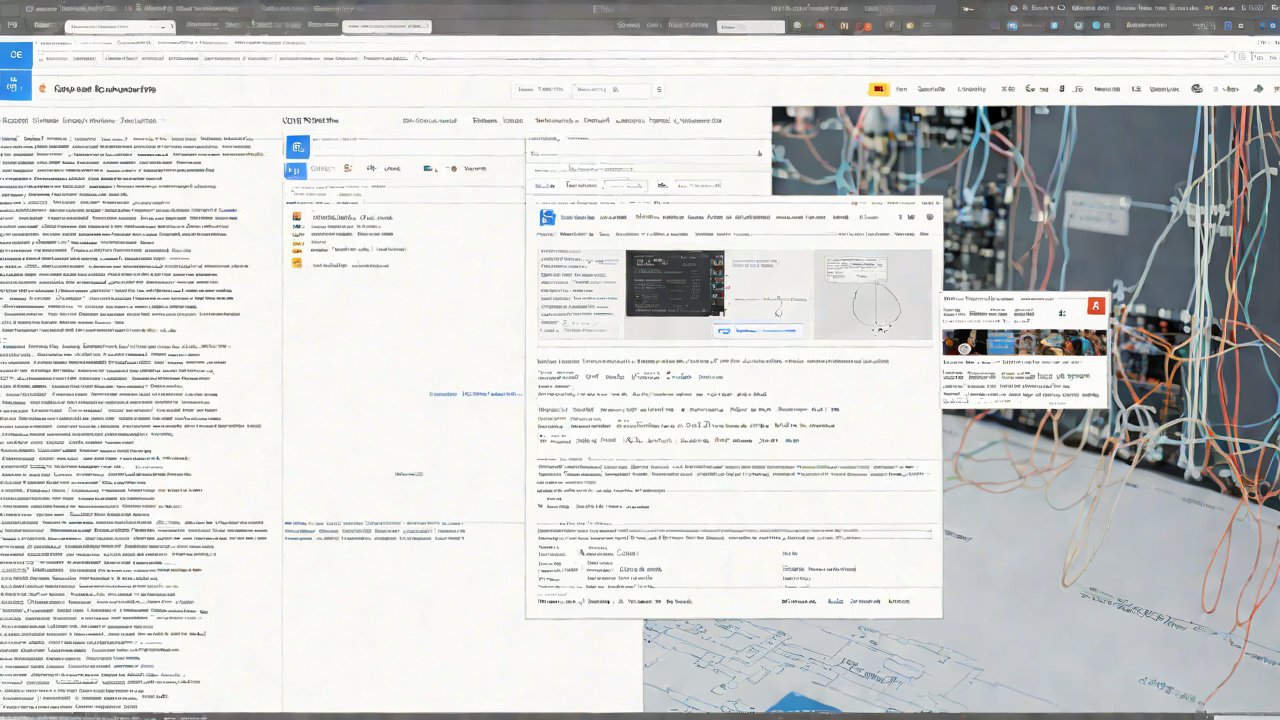This screenshot has height=720, width=1280.
Task: Click the red square icon on the popup card
Action: click(1096, 306)
